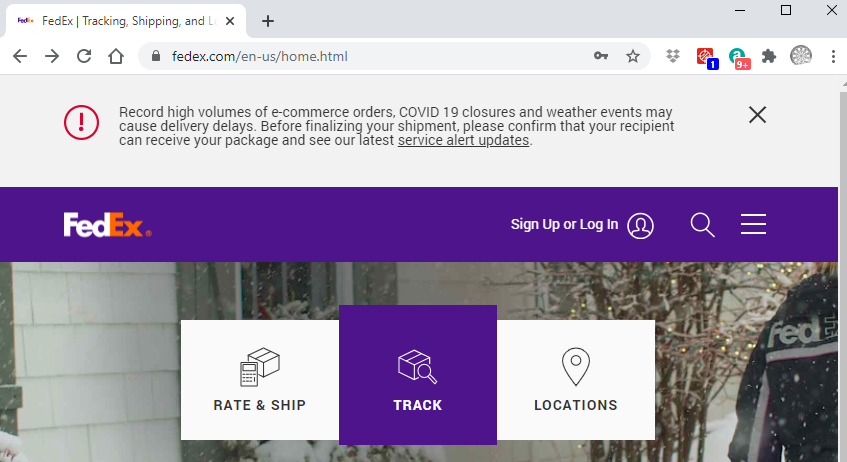Viewport: 847px width, 462px height.
Task: Select the Track tile
Action: click(418, 375)
